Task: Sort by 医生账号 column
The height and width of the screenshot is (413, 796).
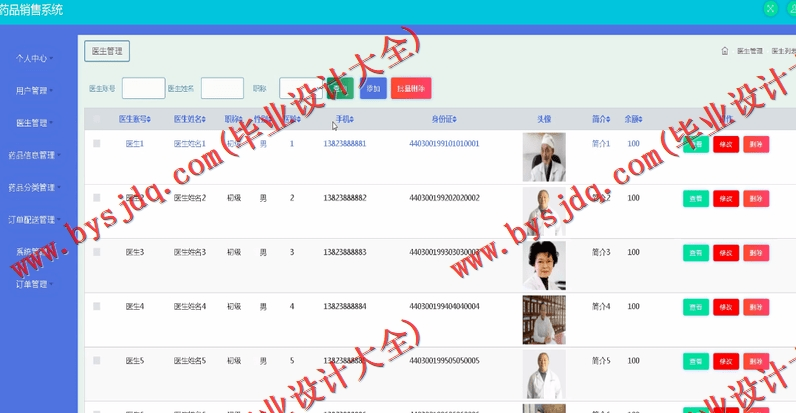Action: tap(135, 119)
